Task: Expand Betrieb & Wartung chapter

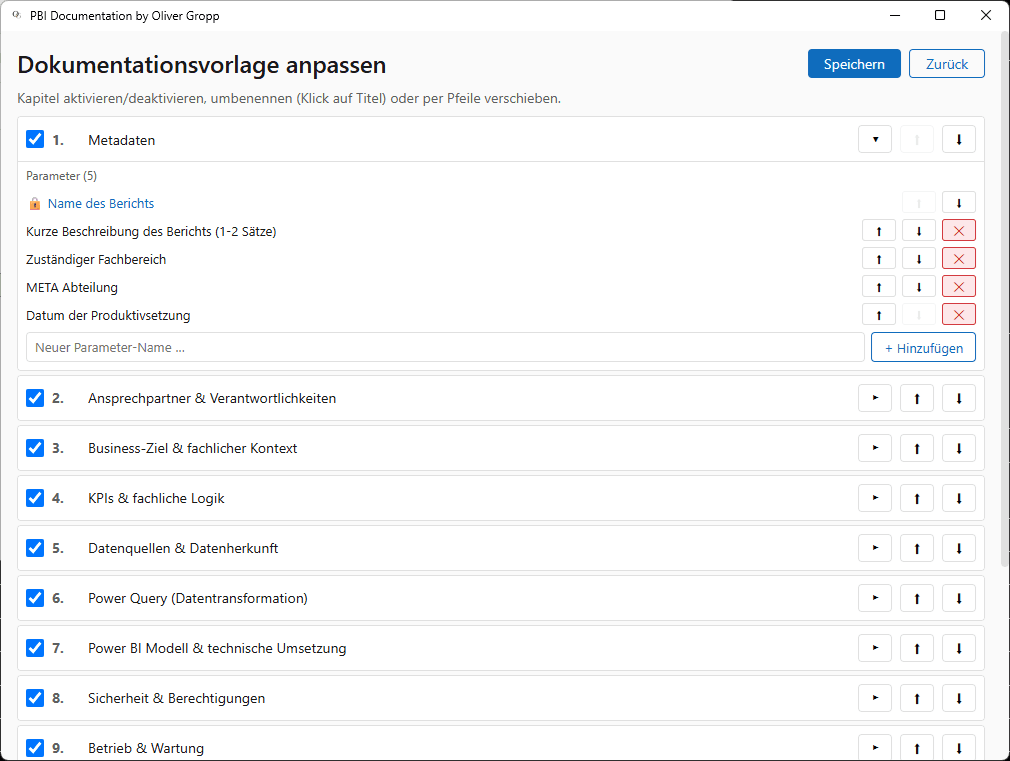Action: tap(875, 747)
